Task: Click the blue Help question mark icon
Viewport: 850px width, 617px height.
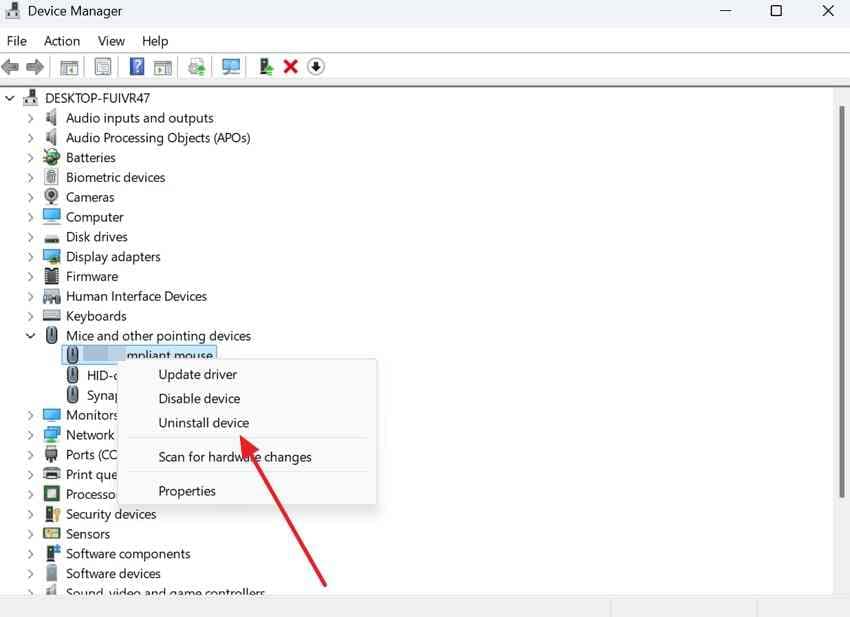Action: [x=137, y=67]
